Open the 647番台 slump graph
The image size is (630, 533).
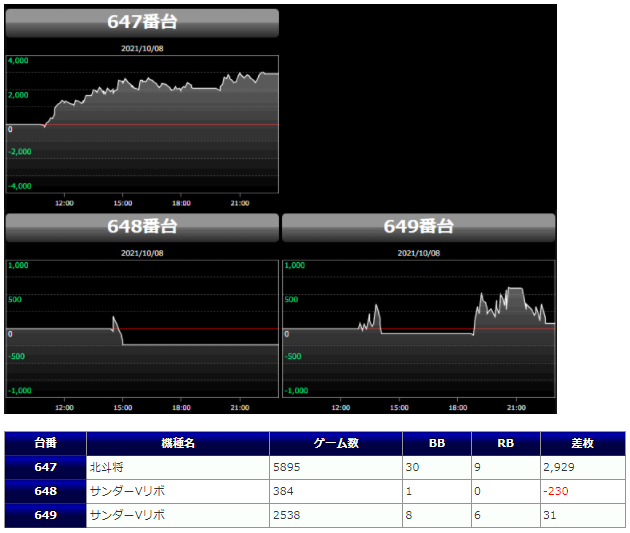point(142,124)
